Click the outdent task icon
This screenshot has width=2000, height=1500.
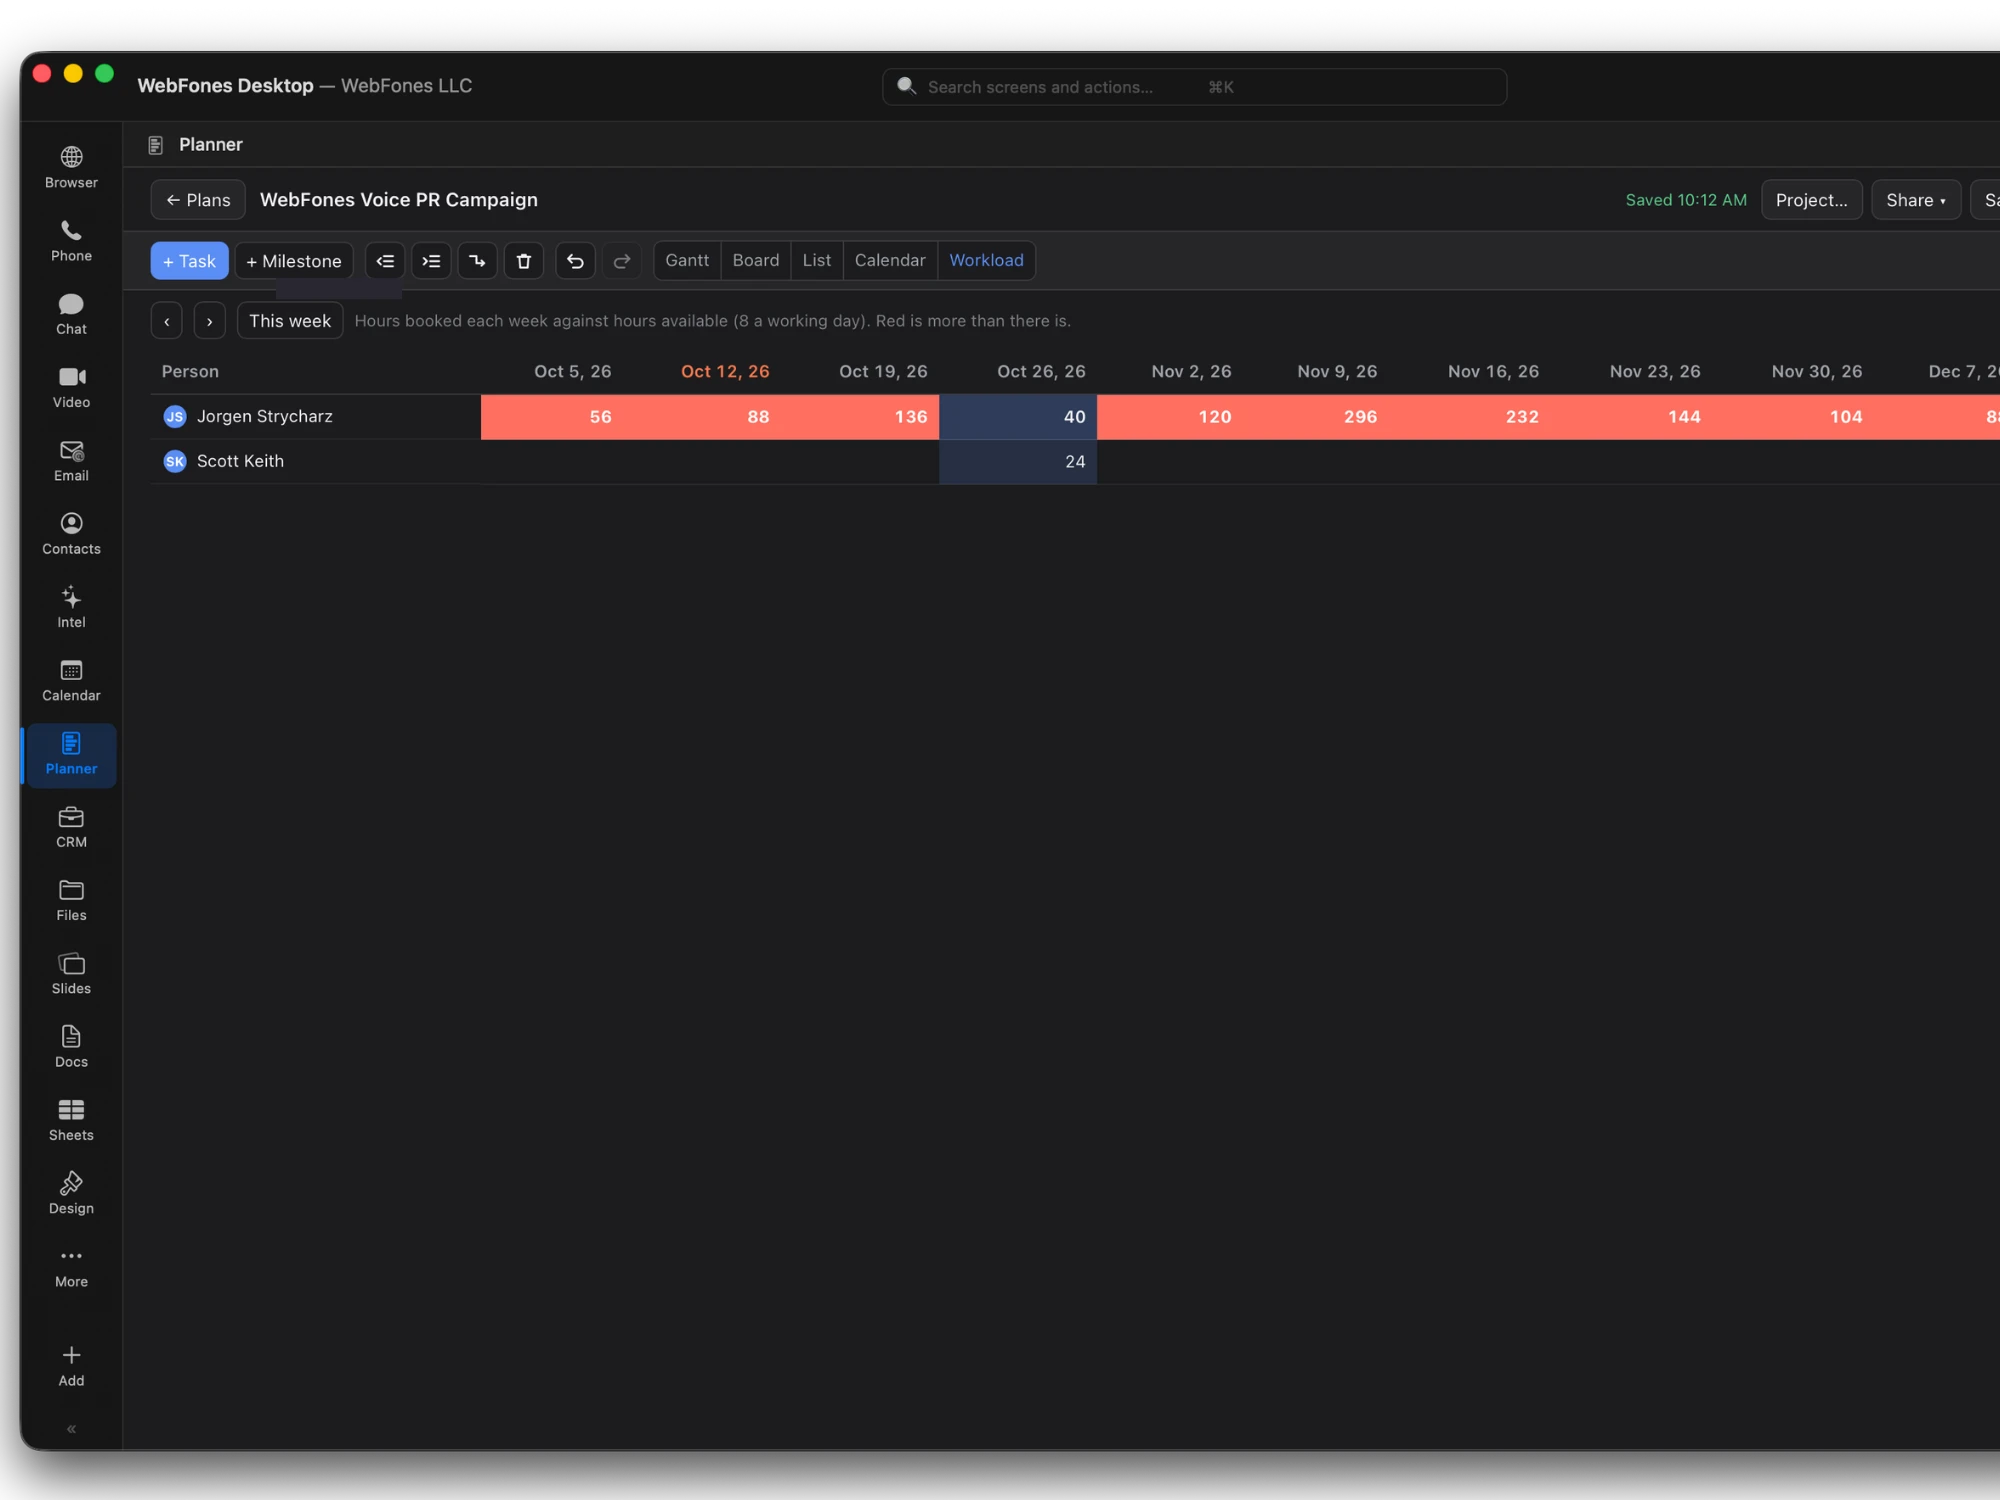click(x=385, y=261)
